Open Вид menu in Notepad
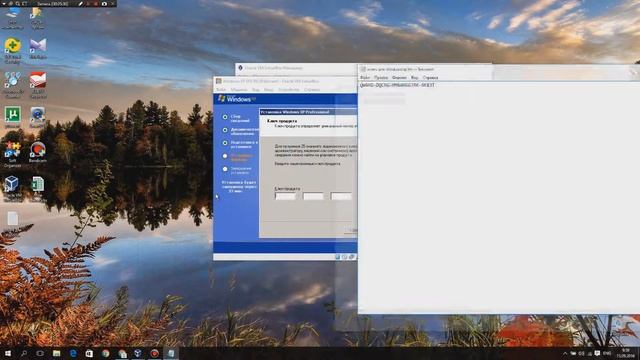 pyautogui.click(x=414, y=78)
